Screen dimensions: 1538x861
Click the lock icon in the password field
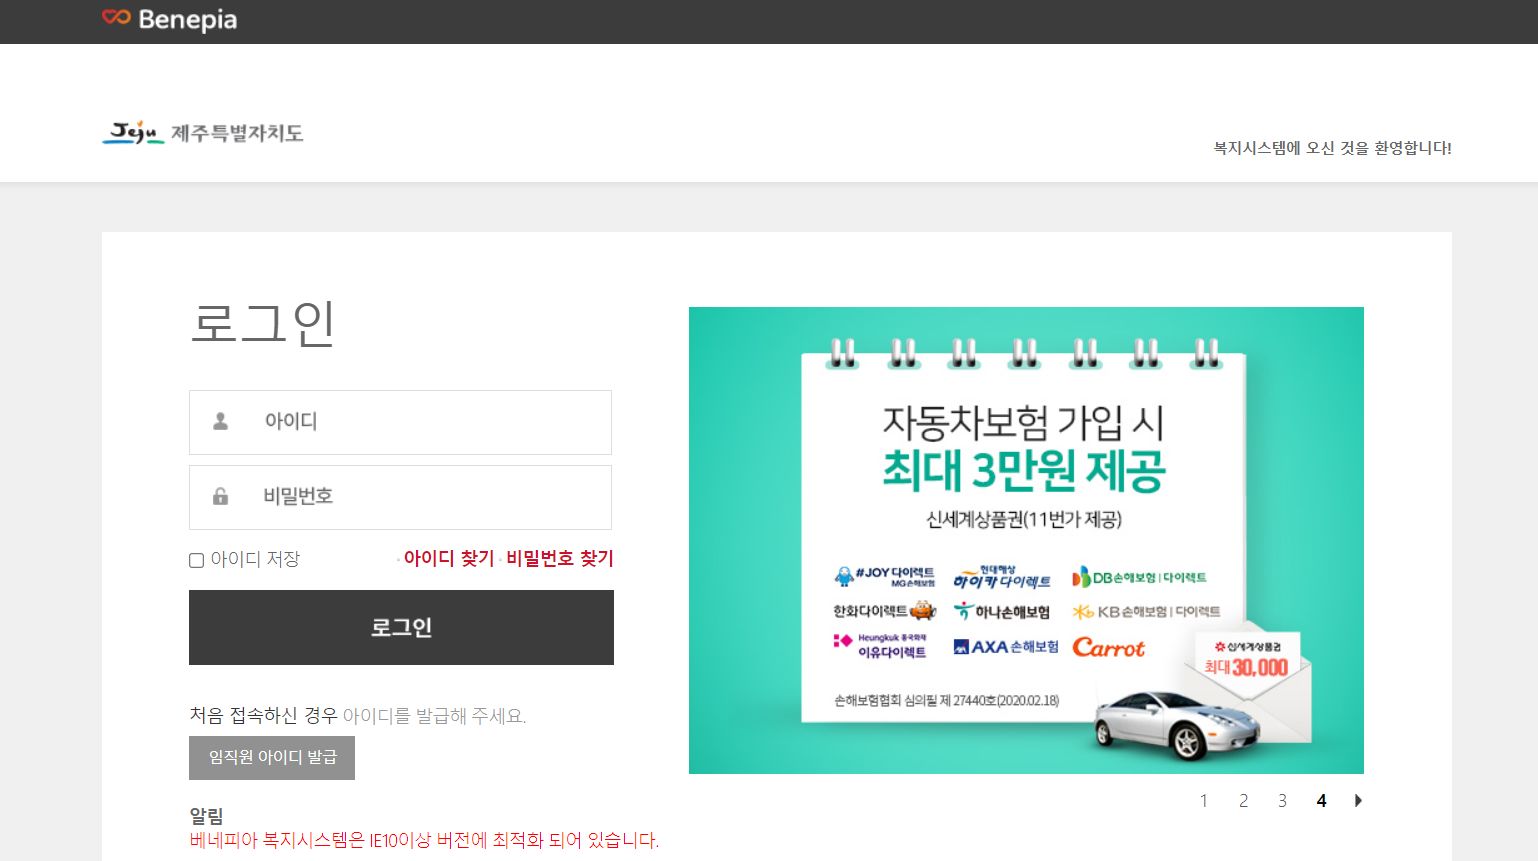(221, 497)
